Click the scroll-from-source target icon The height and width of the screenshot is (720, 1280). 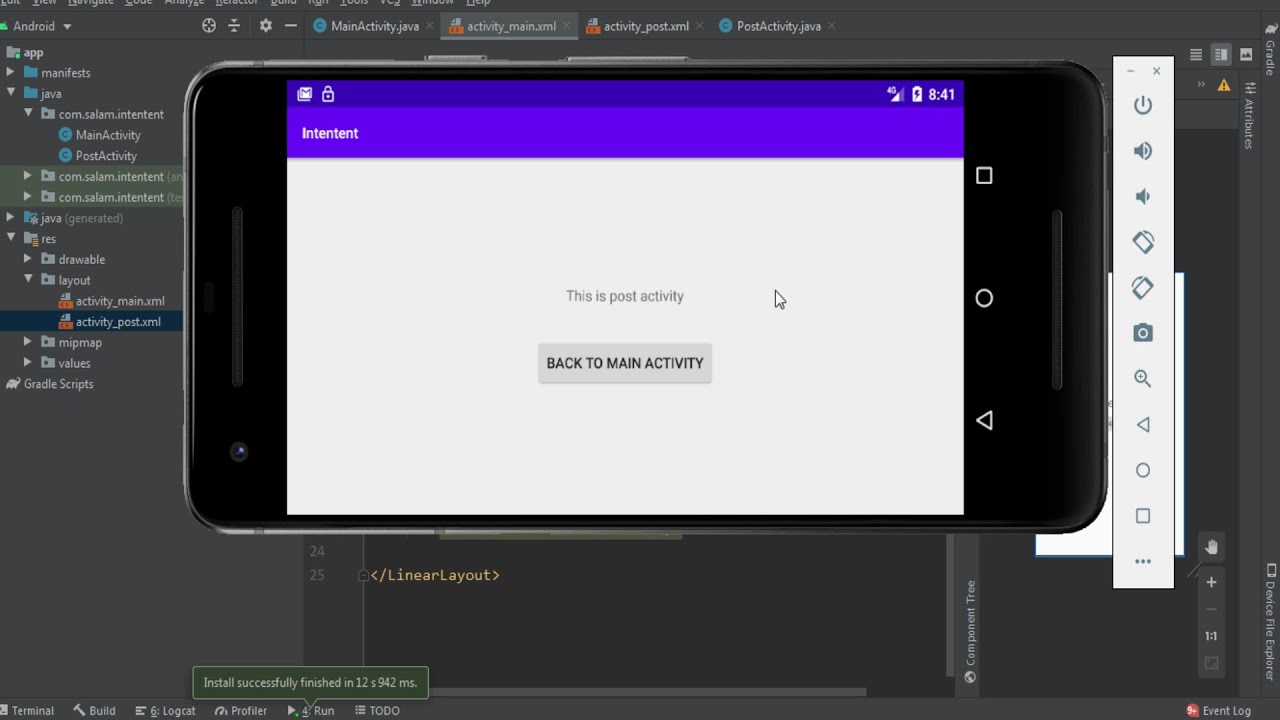(x=209, y=26)
